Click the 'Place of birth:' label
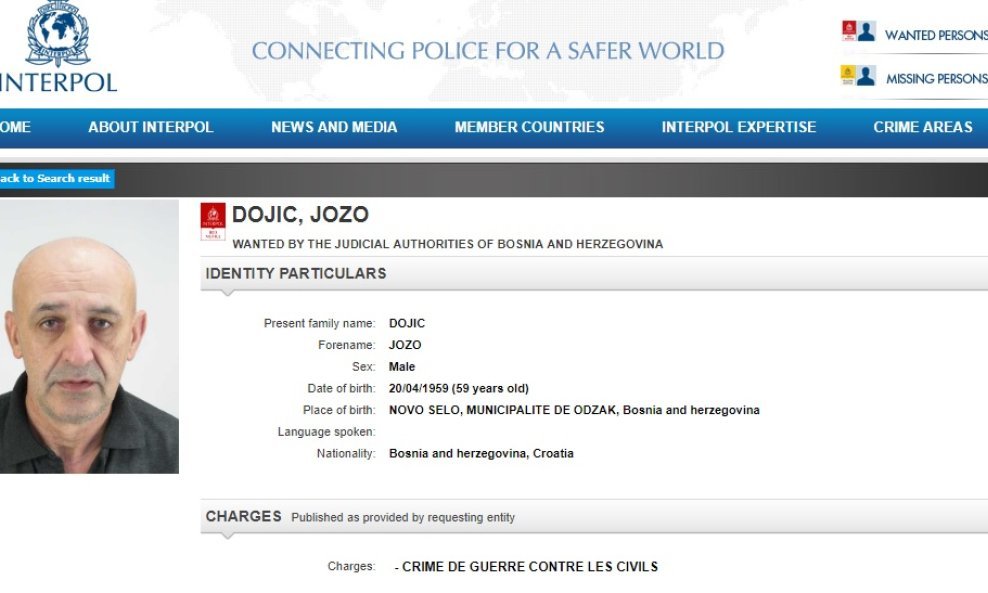Screen dimensions: 988x593 click(x=339, y=410)
